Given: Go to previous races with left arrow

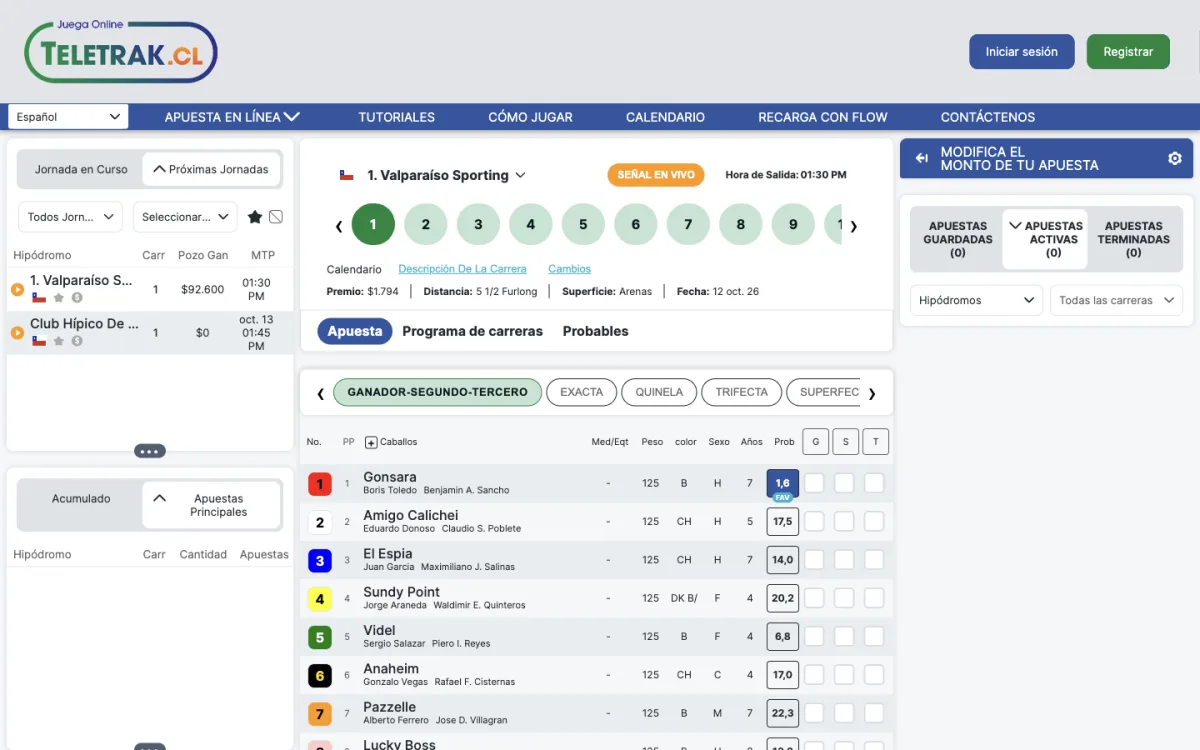Looking at the screenshot, I should [339, 226].
